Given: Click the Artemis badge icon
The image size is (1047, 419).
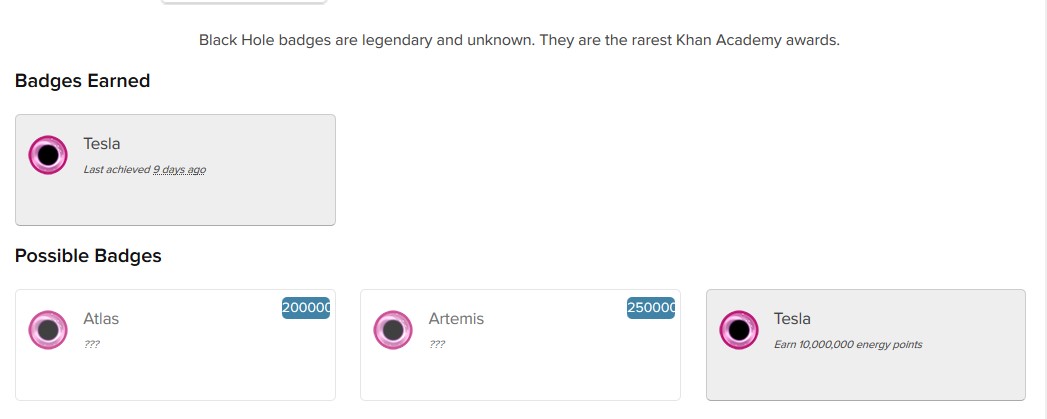Looking at the screenshot, I should 393,330.
